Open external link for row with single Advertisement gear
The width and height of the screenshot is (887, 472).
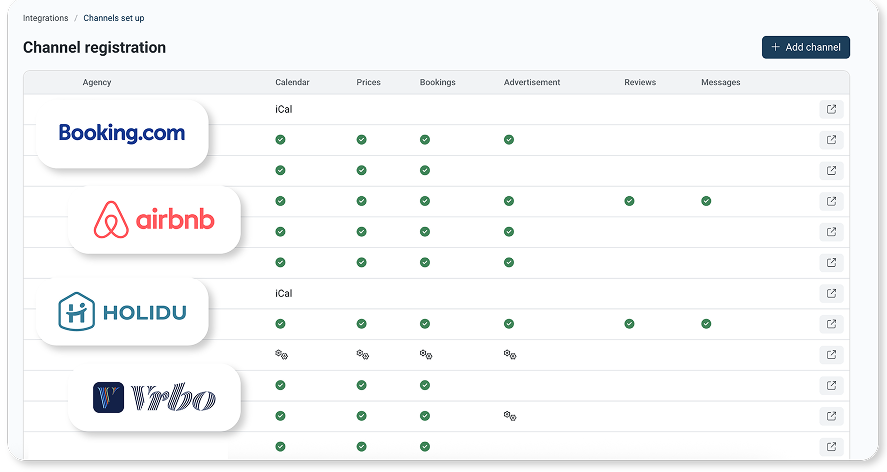(x=831, y=416)
